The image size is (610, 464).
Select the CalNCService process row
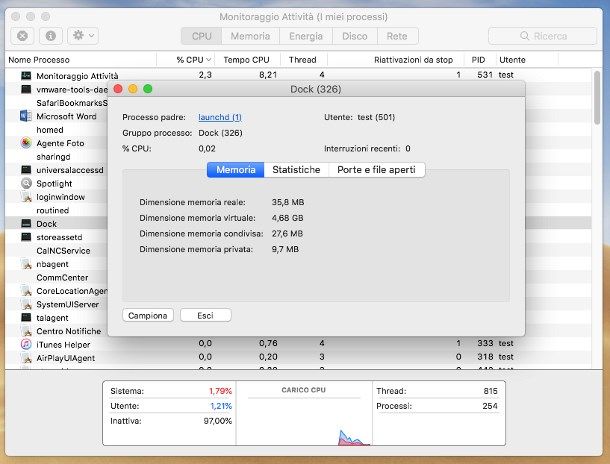click(x=57, y=250)
